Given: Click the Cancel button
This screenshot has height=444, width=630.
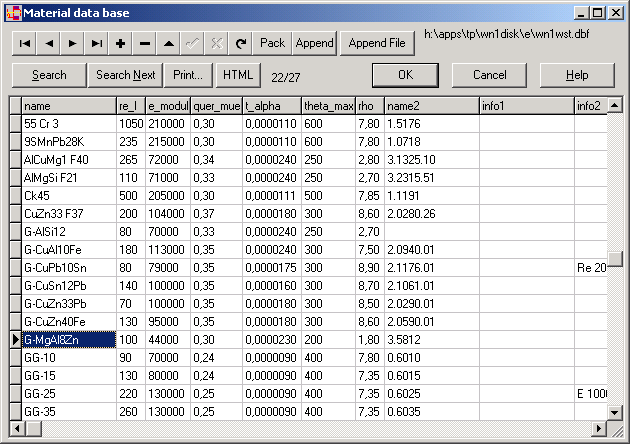Looking at the screenshot, I should click(489, 75).
